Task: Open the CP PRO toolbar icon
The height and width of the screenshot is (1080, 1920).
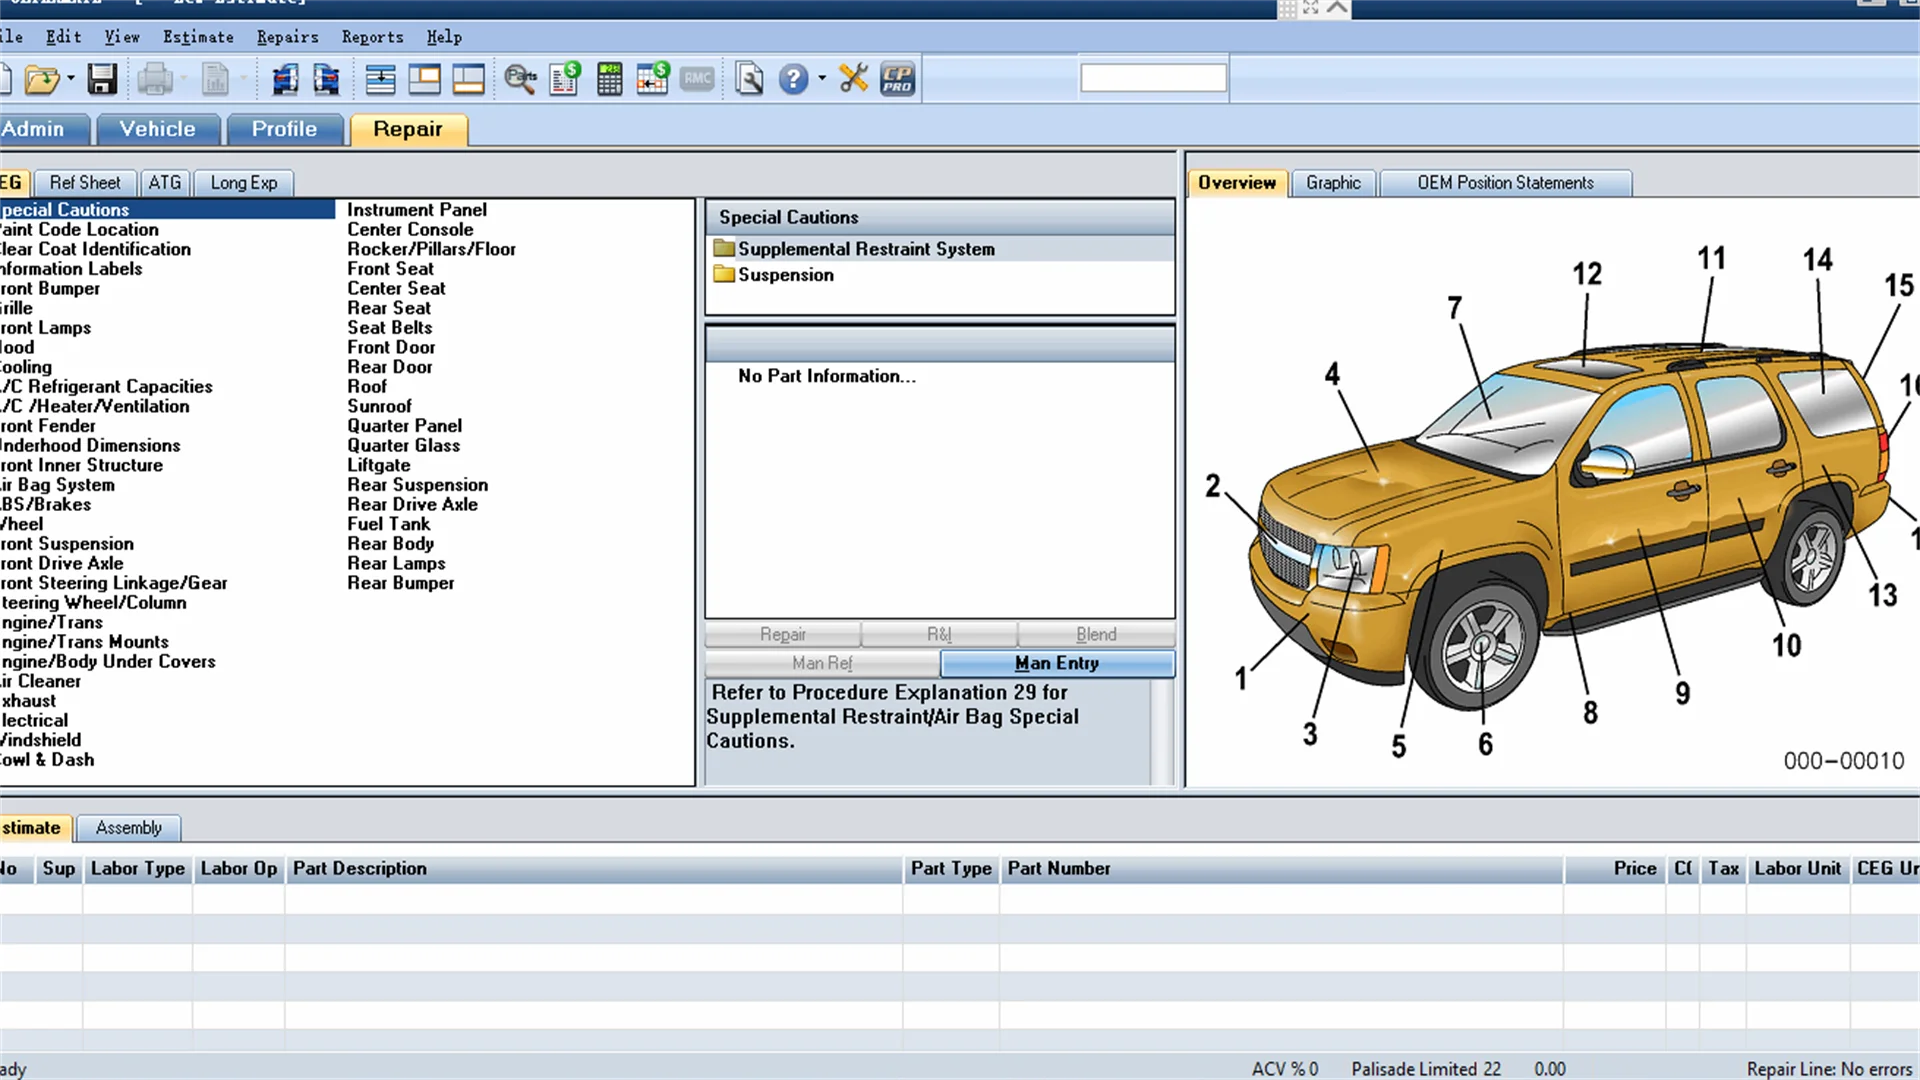Action: (897, 79)
